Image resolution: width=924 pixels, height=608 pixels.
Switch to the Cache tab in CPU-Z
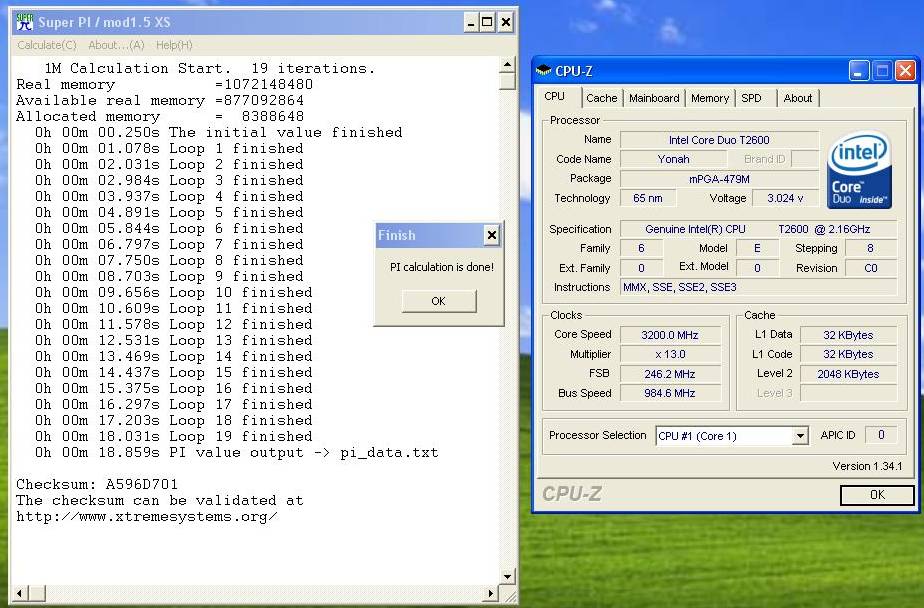coord(602,98)
